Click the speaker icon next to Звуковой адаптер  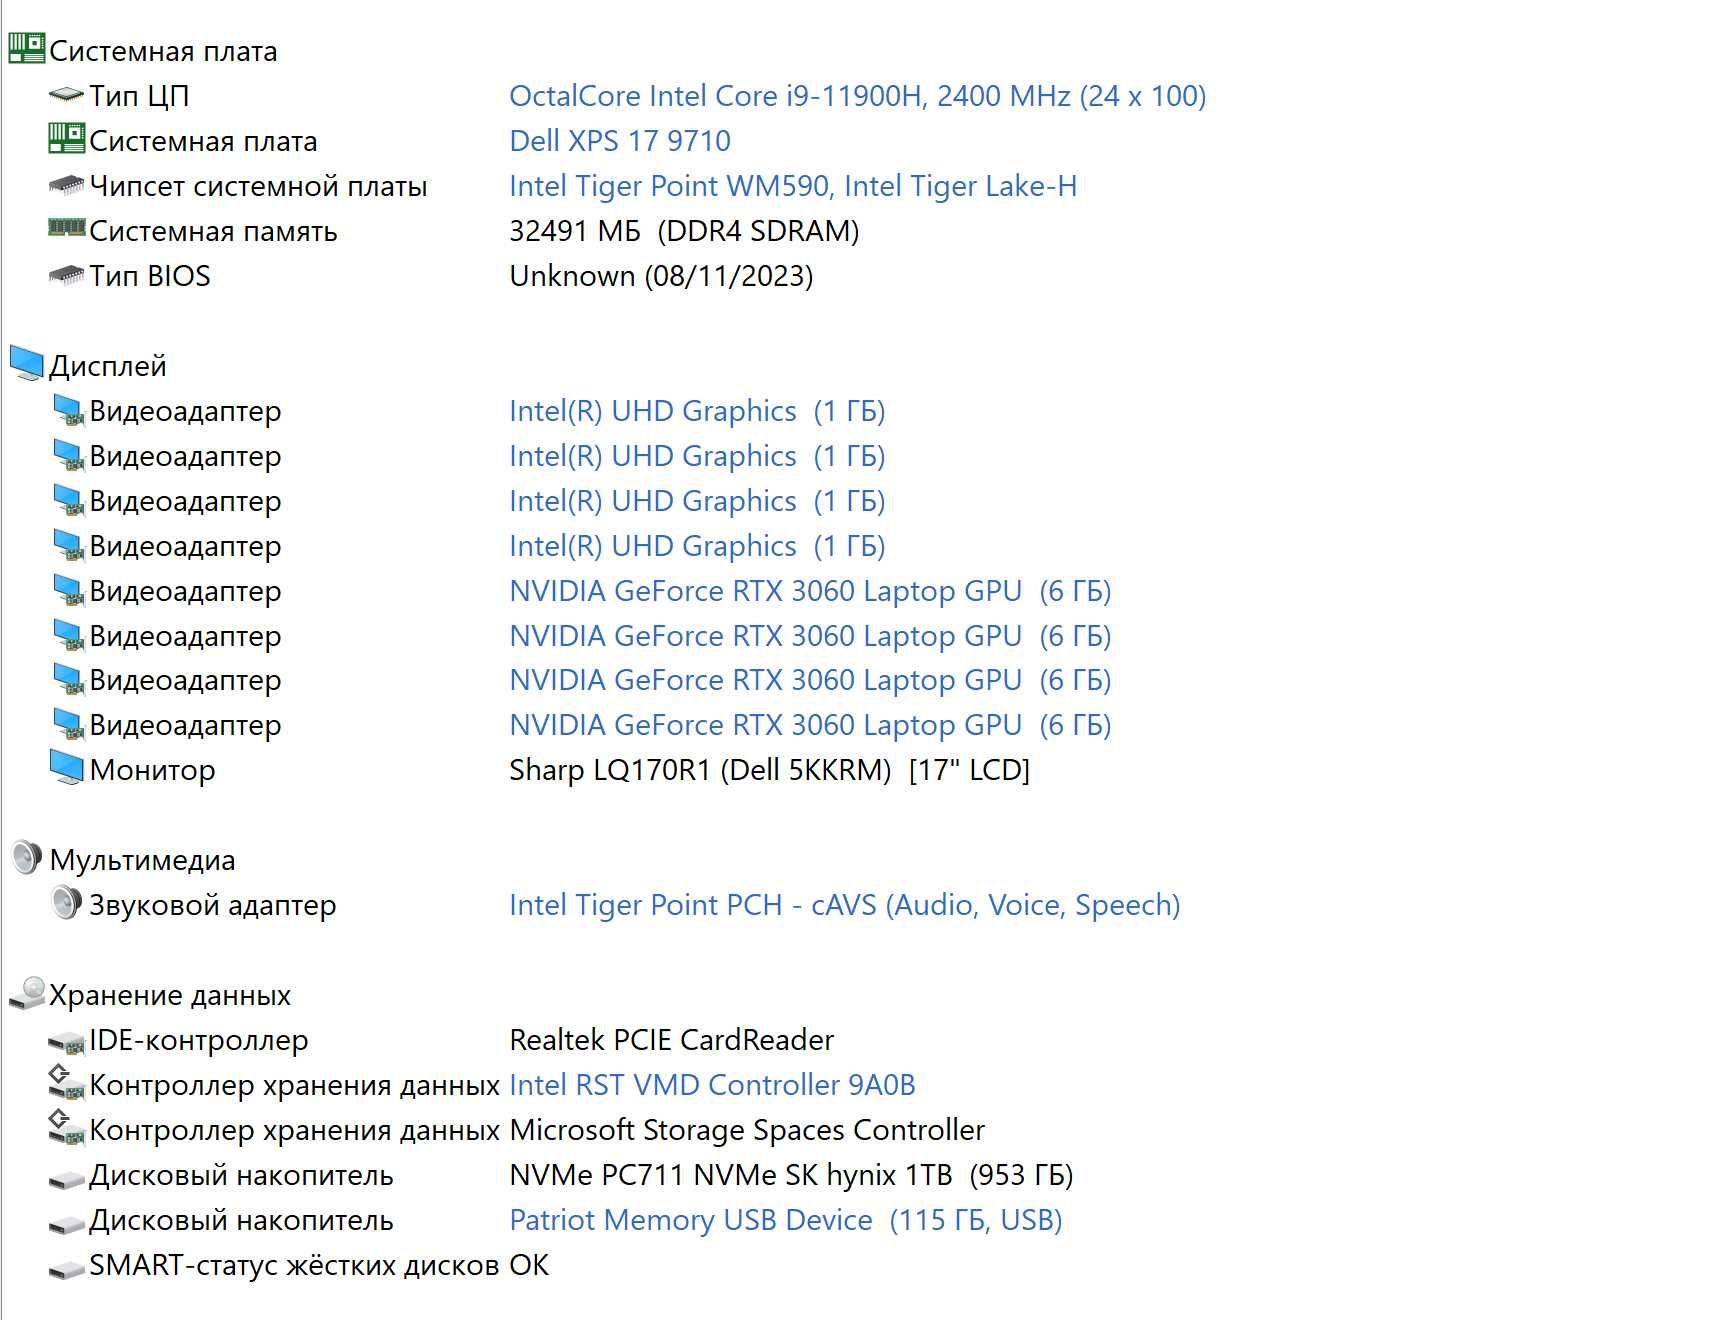tap(66, 902)
